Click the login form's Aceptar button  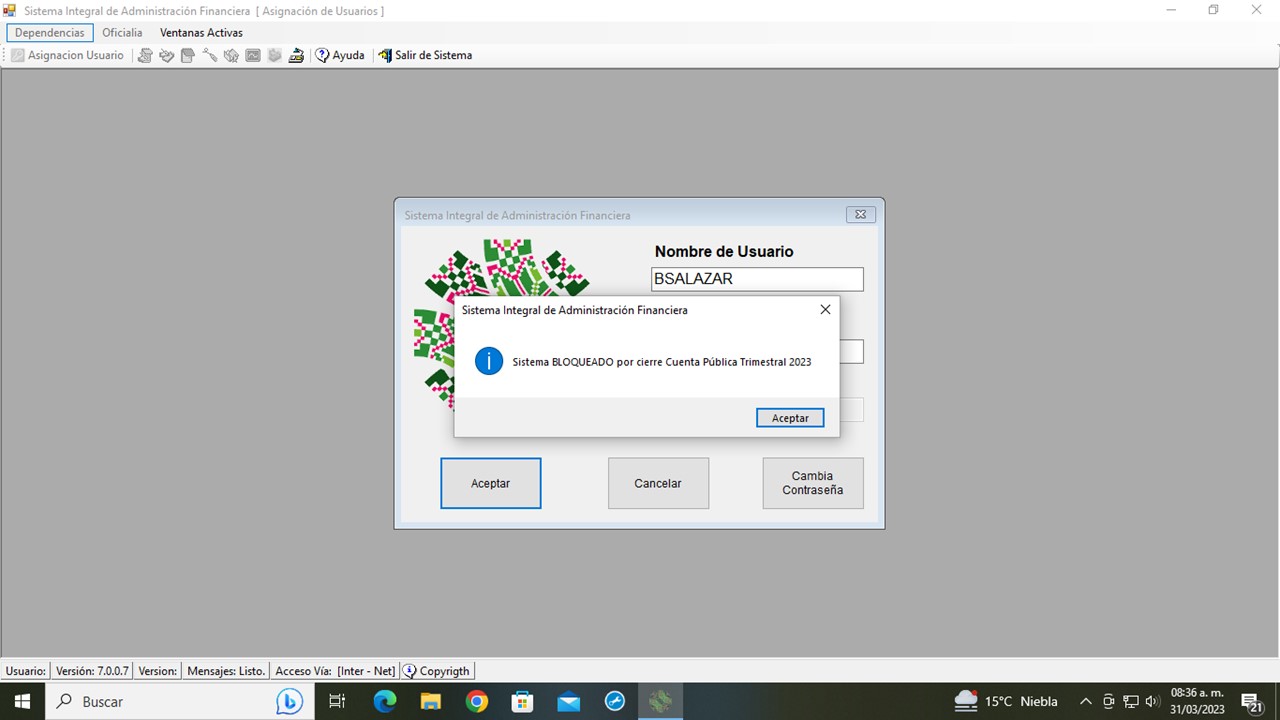pyautogui.click(x=490, y=483)
